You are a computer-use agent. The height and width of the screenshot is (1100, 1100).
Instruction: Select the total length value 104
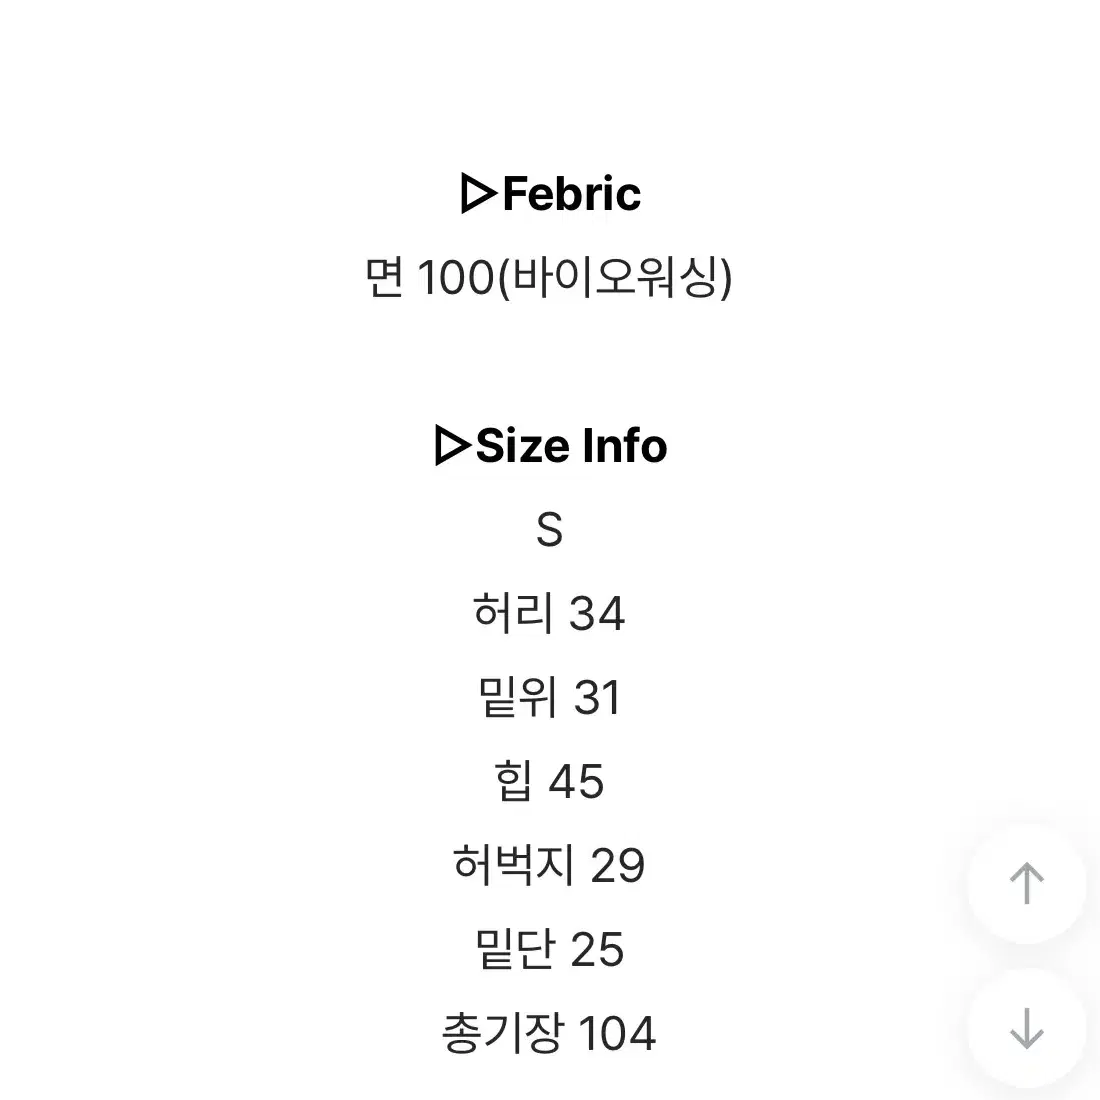617,1034
